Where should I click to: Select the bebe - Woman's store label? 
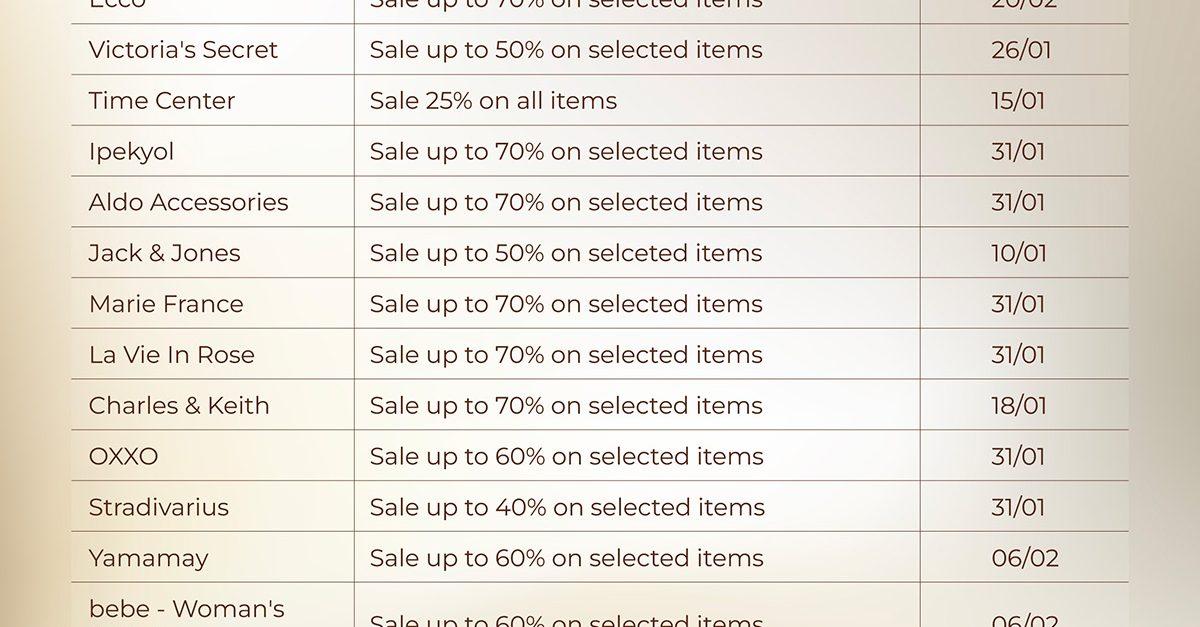pos(186,608)
